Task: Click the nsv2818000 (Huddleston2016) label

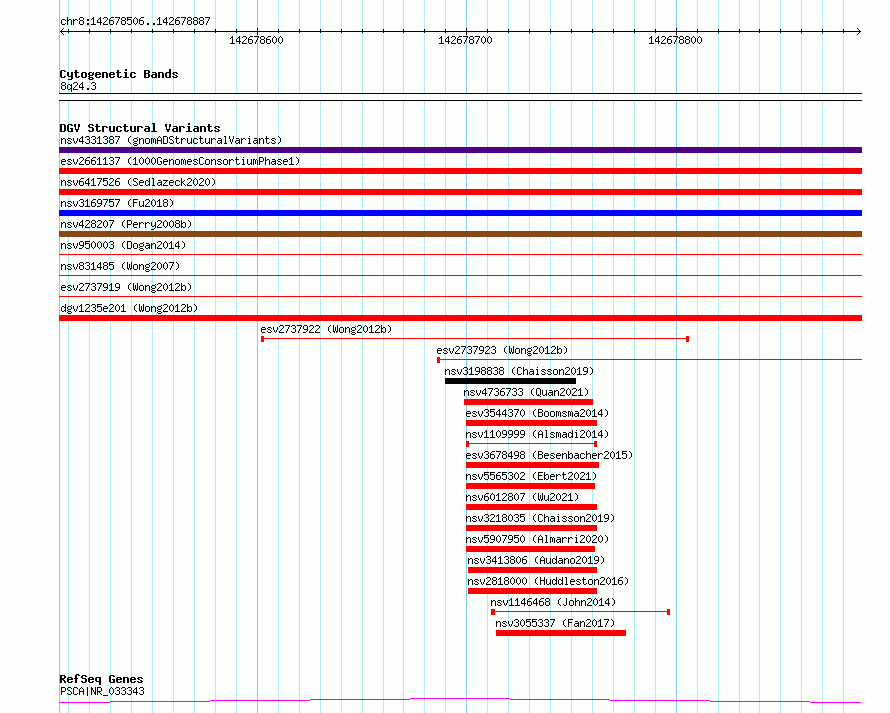Action: pyautogui.click(x=548, y=581)
